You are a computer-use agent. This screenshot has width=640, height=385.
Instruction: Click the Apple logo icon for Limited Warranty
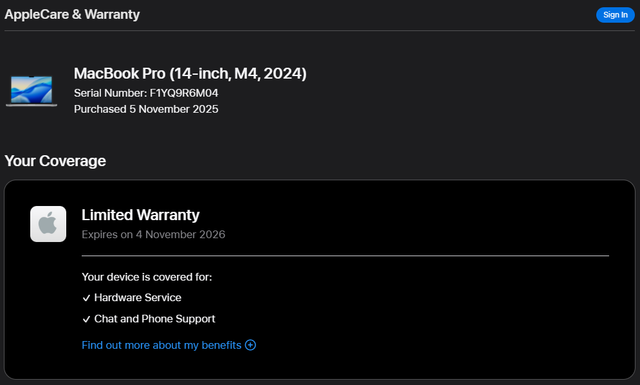[x=48, y=224]
